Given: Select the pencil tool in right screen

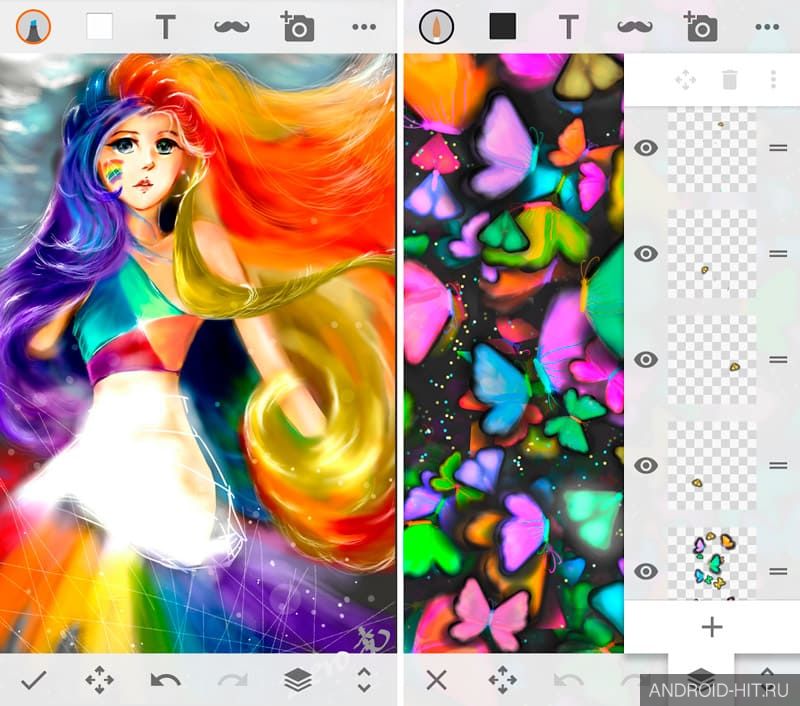Looking at the screenshot, I should 436,27.
